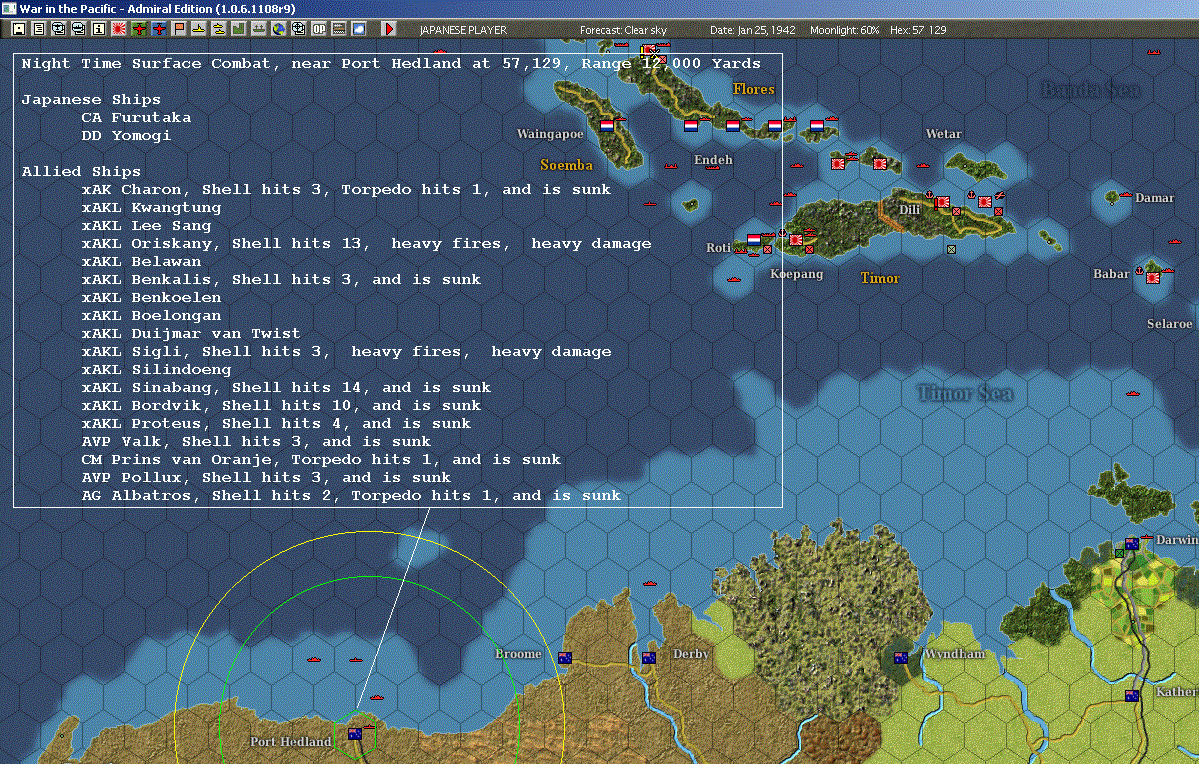Click the 'AVP Valk' report line
Screen dimensions: 1199x764
(256, 441)
